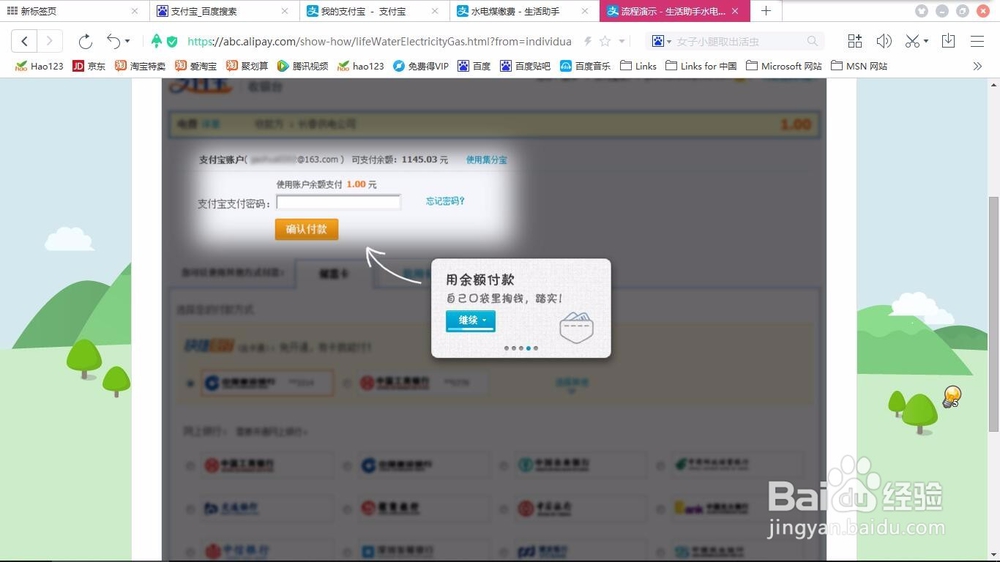The height and width of the screenshot is (562, 1000).
Task: Open the Baidu search engine selector
Action: coord(661,41)
